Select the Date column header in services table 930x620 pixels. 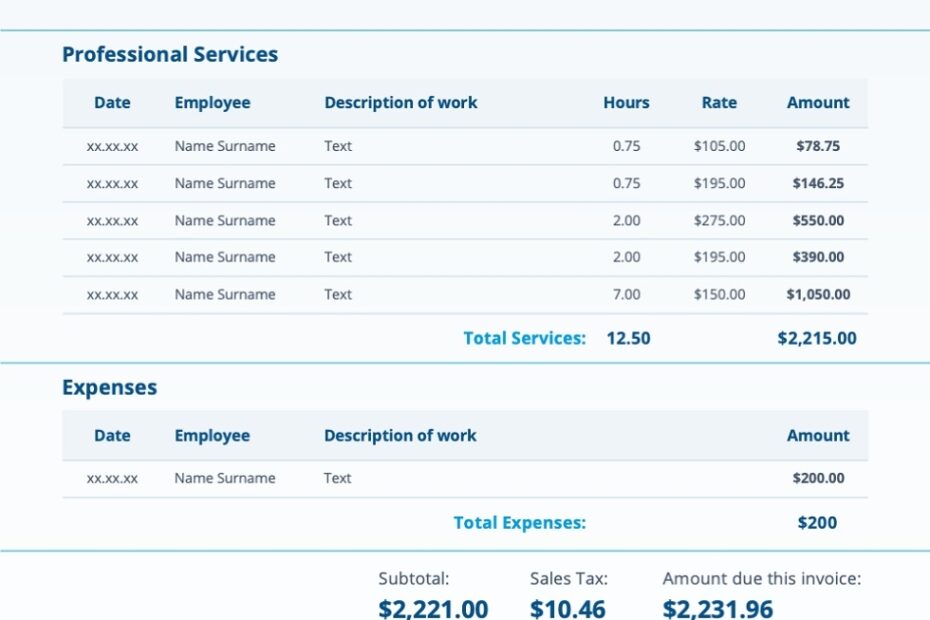click(111, 102)
